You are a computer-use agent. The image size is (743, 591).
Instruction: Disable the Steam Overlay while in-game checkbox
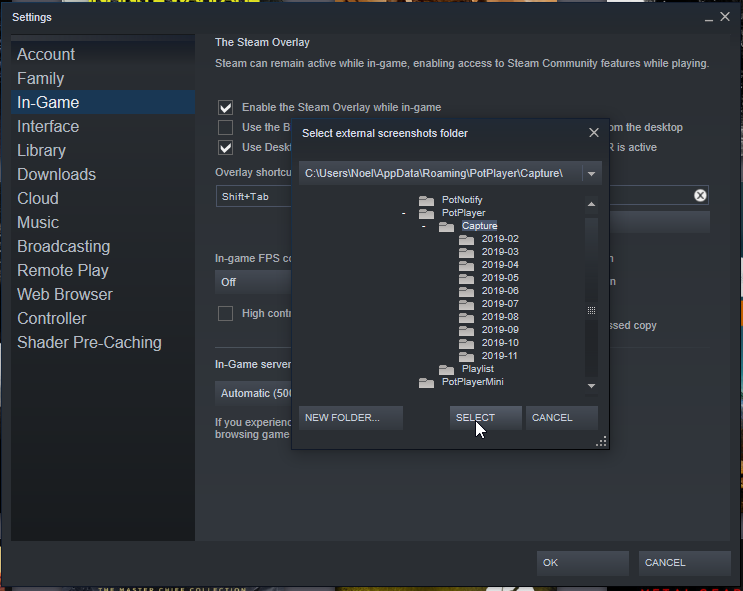click(x=226, y=107)
